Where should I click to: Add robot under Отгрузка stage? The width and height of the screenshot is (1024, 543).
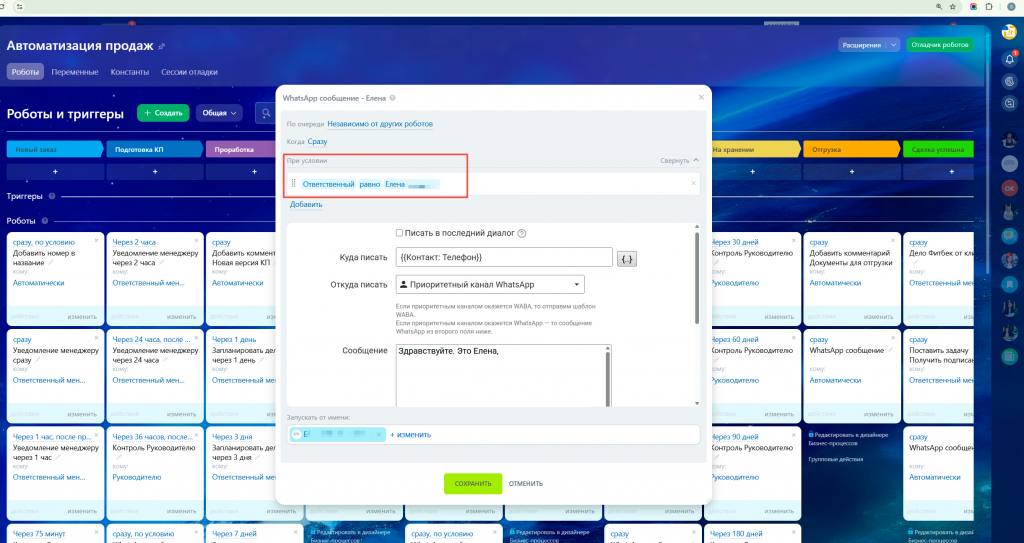[x=852, y=172]
